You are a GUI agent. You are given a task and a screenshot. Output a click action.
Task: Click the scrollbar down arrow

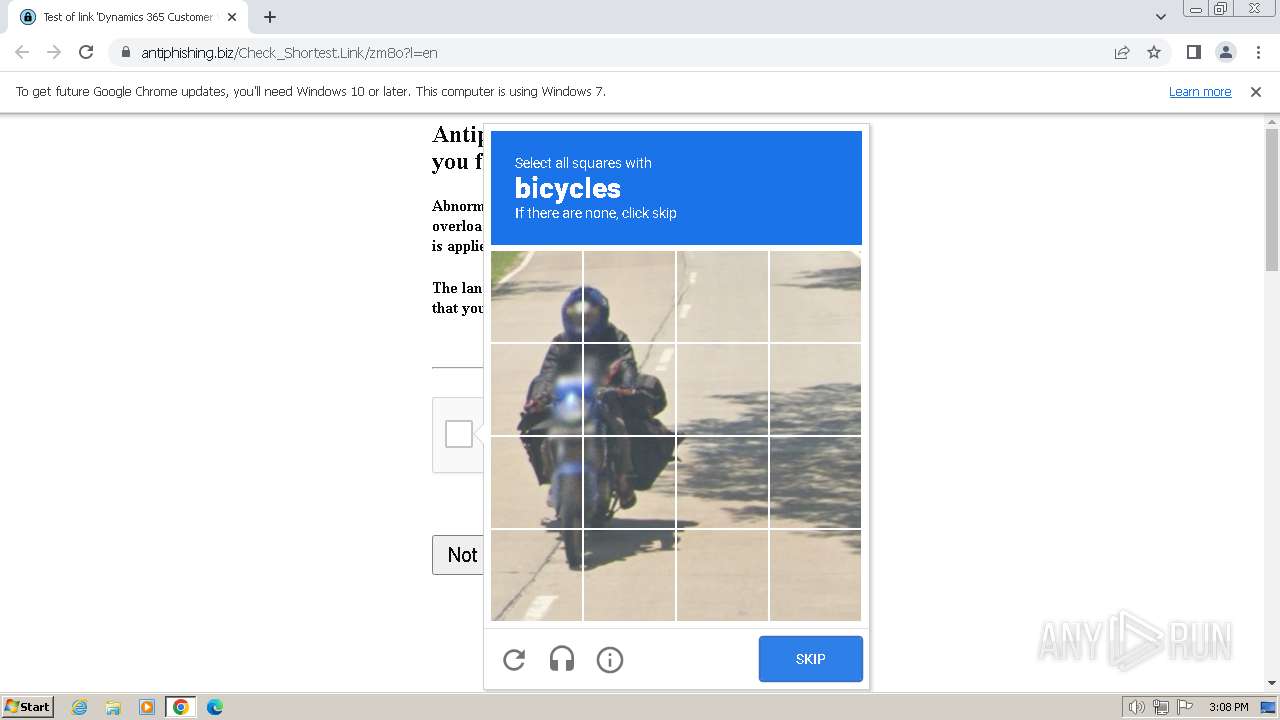tap(1272, 683)
